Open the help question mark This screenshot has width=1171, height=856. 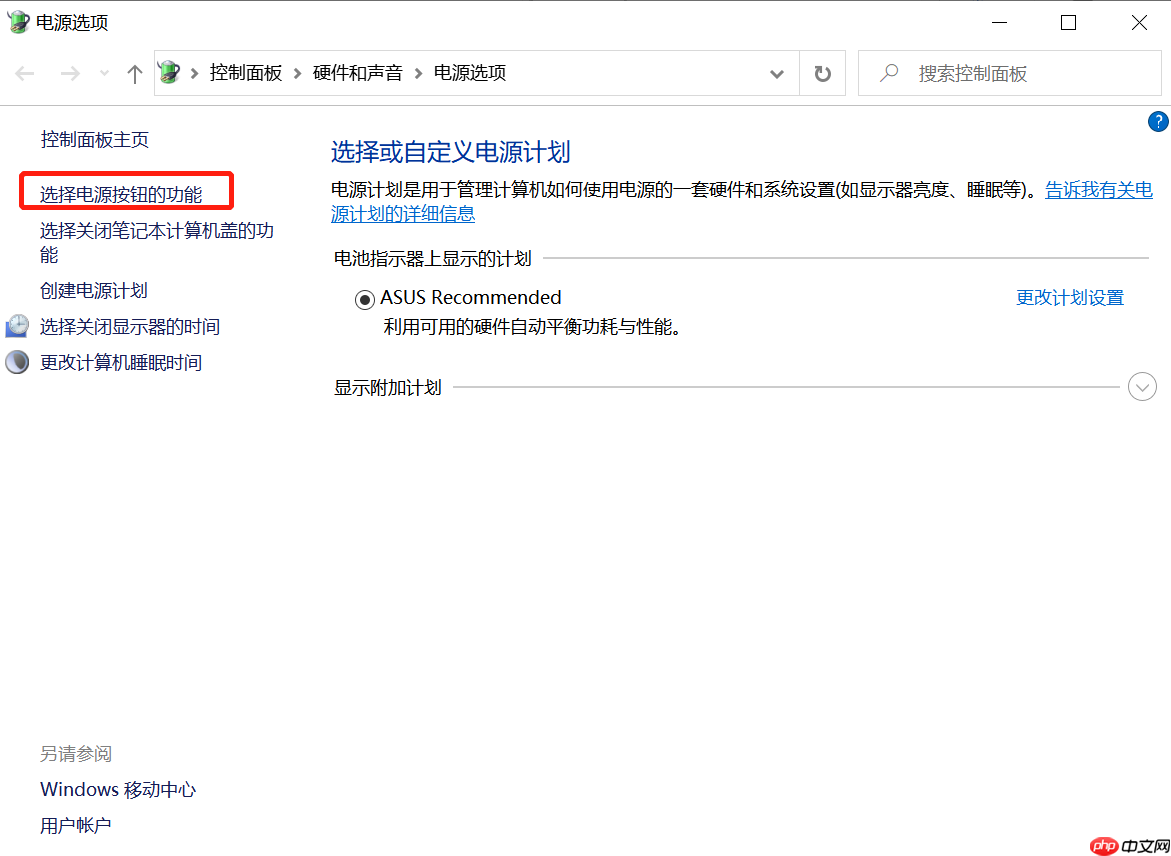tap(1158, 121)
